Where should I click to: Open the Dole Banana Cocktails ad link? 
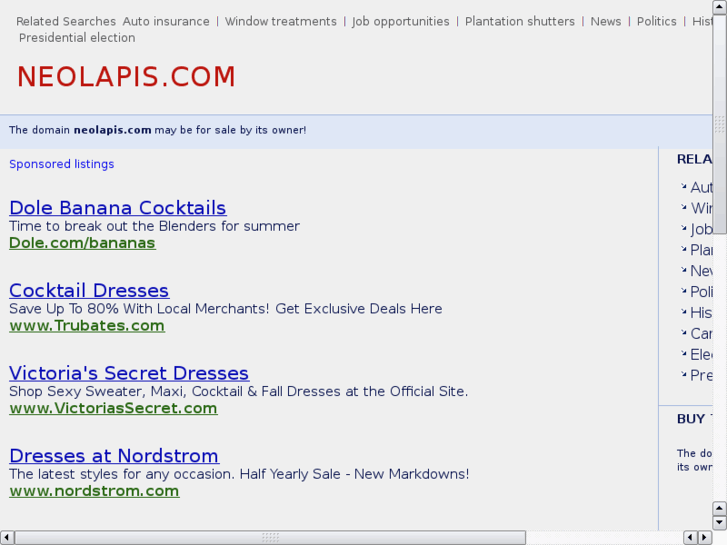click(118, 208)
